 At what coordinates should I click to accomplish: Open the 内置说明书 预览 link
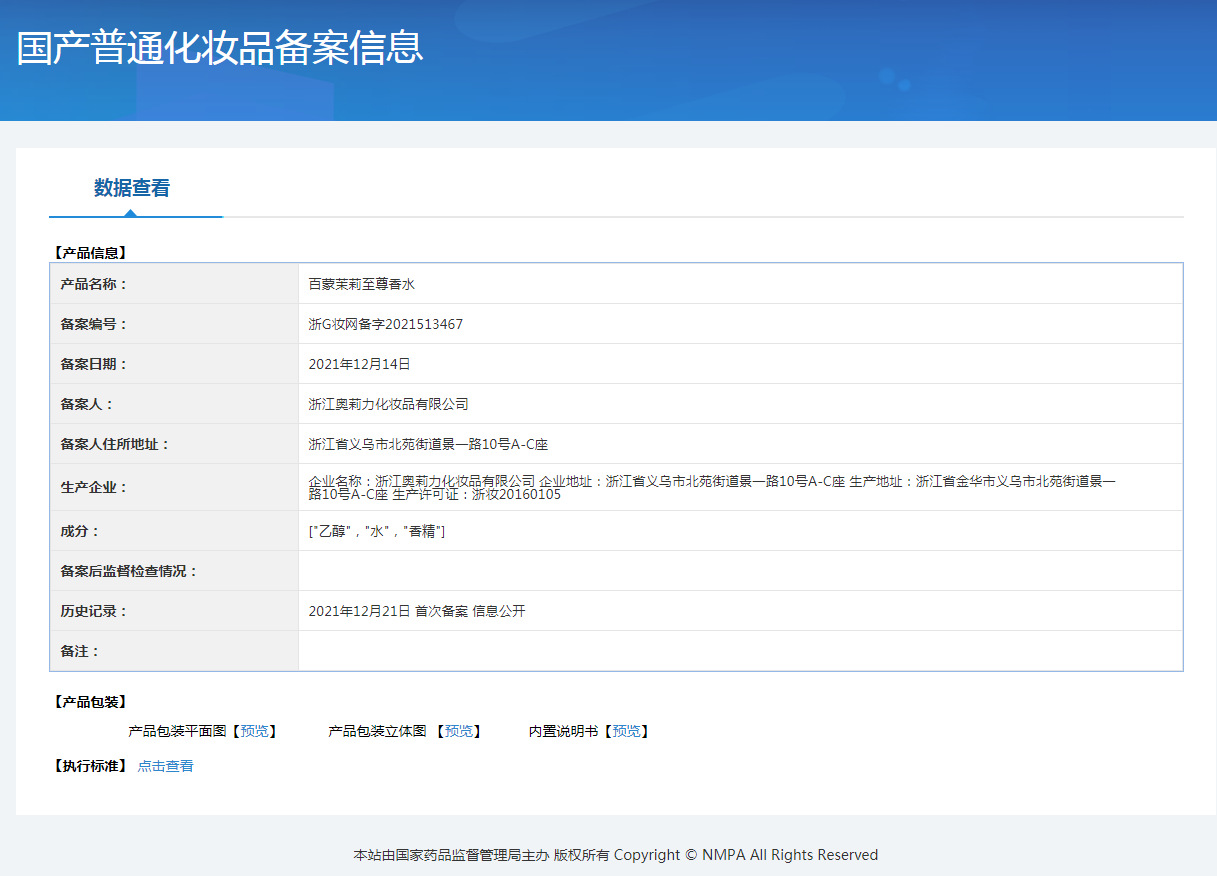[x=627, y=732]
